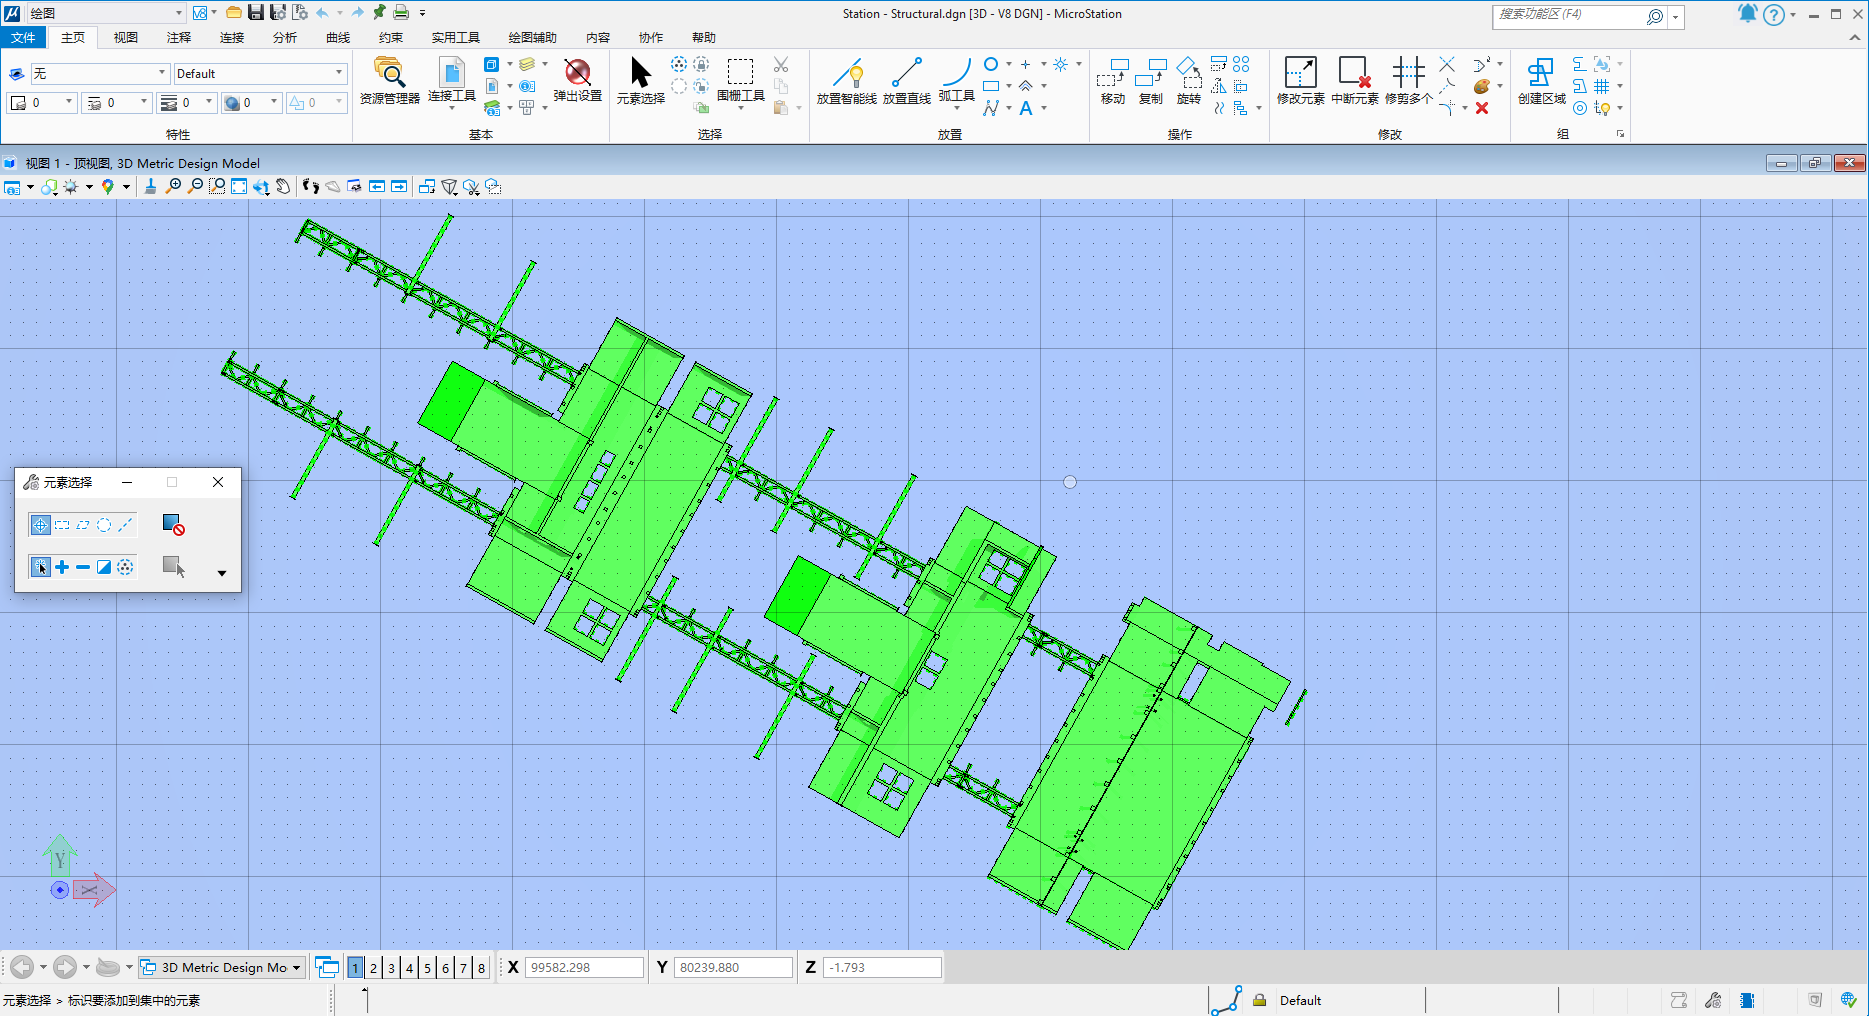Open the Default level dropdown

pyautogui.click(x=338, y=73)
